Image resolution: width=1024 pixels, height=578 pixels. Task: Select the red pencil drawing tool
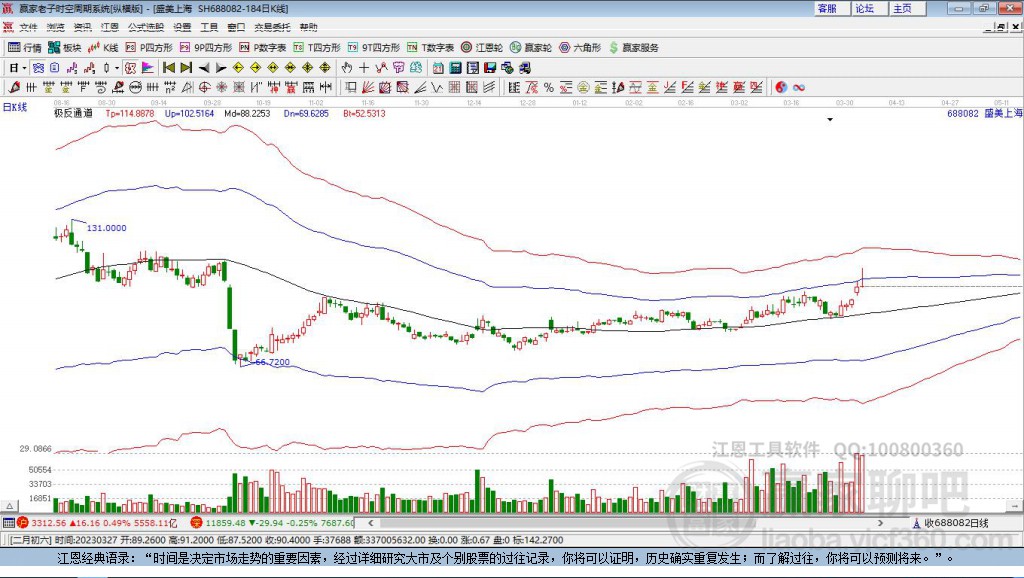click(13, 88)
